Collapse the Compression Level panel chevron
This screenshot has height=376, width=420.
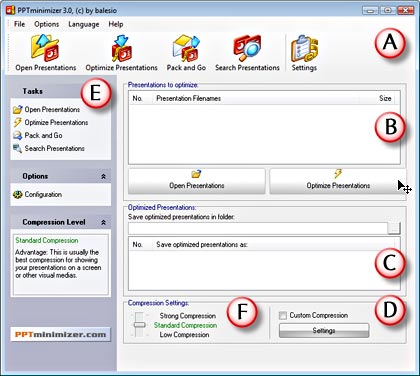point(103,222)
